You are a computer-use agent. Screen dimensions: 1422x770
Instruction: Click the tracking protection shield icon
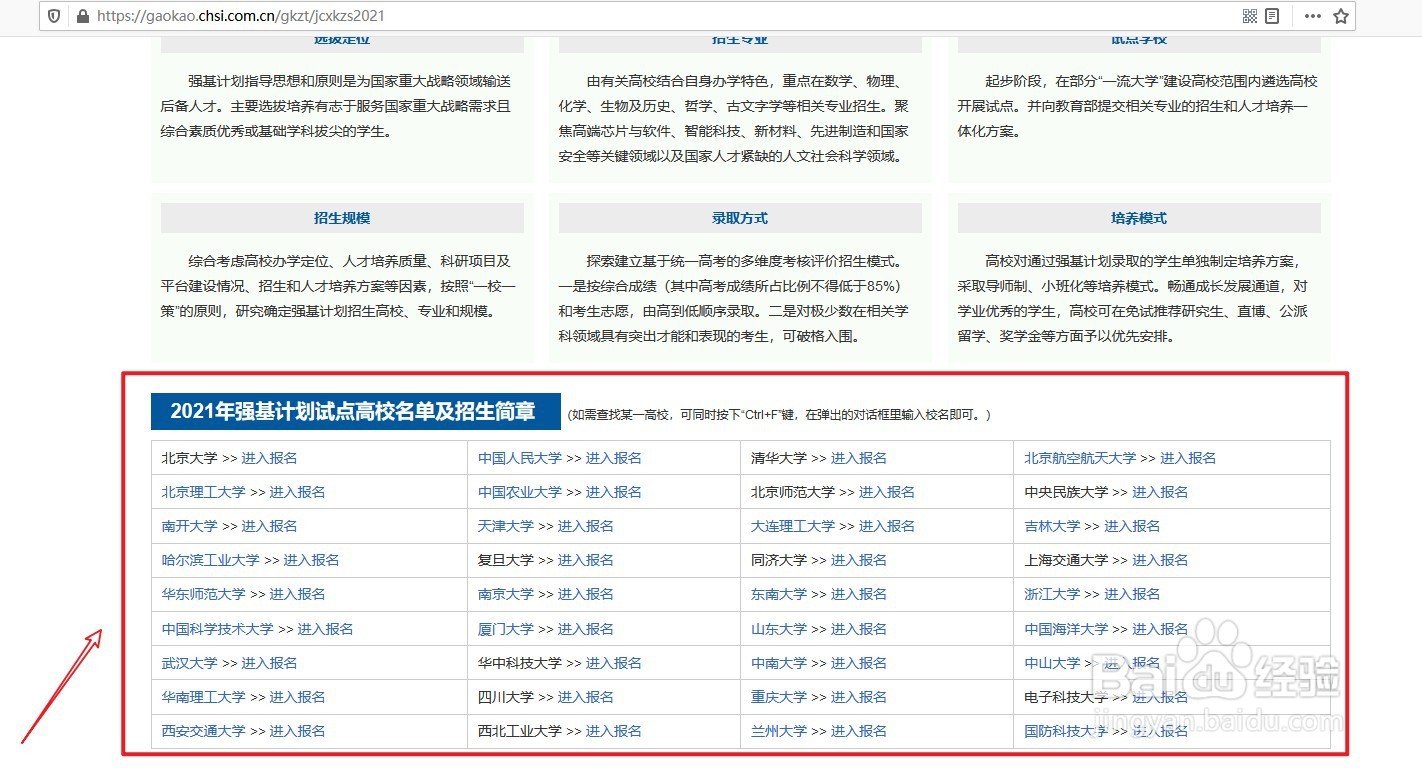pyautogui.click(x=54, y=16)
